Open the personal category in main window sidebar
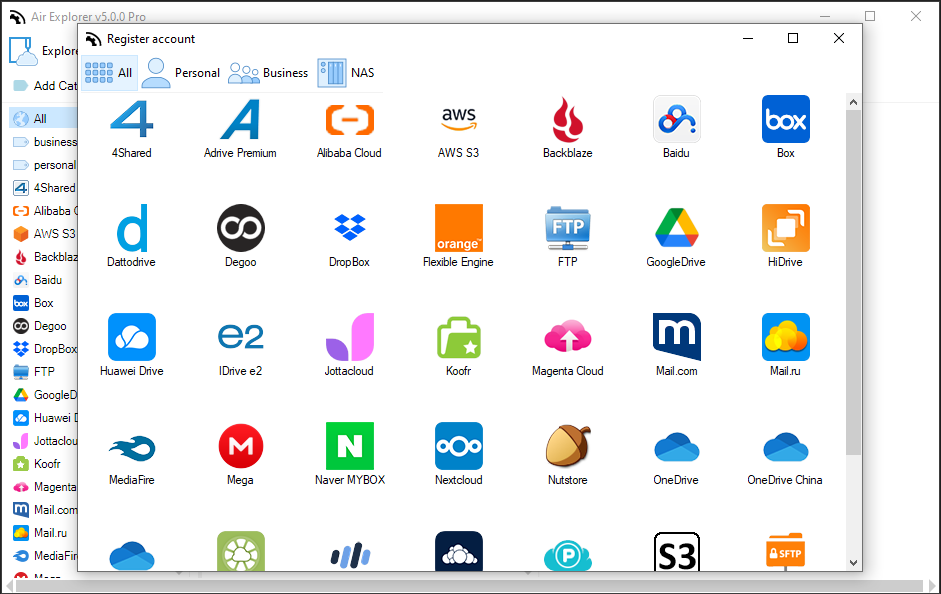 coord(44,165)
